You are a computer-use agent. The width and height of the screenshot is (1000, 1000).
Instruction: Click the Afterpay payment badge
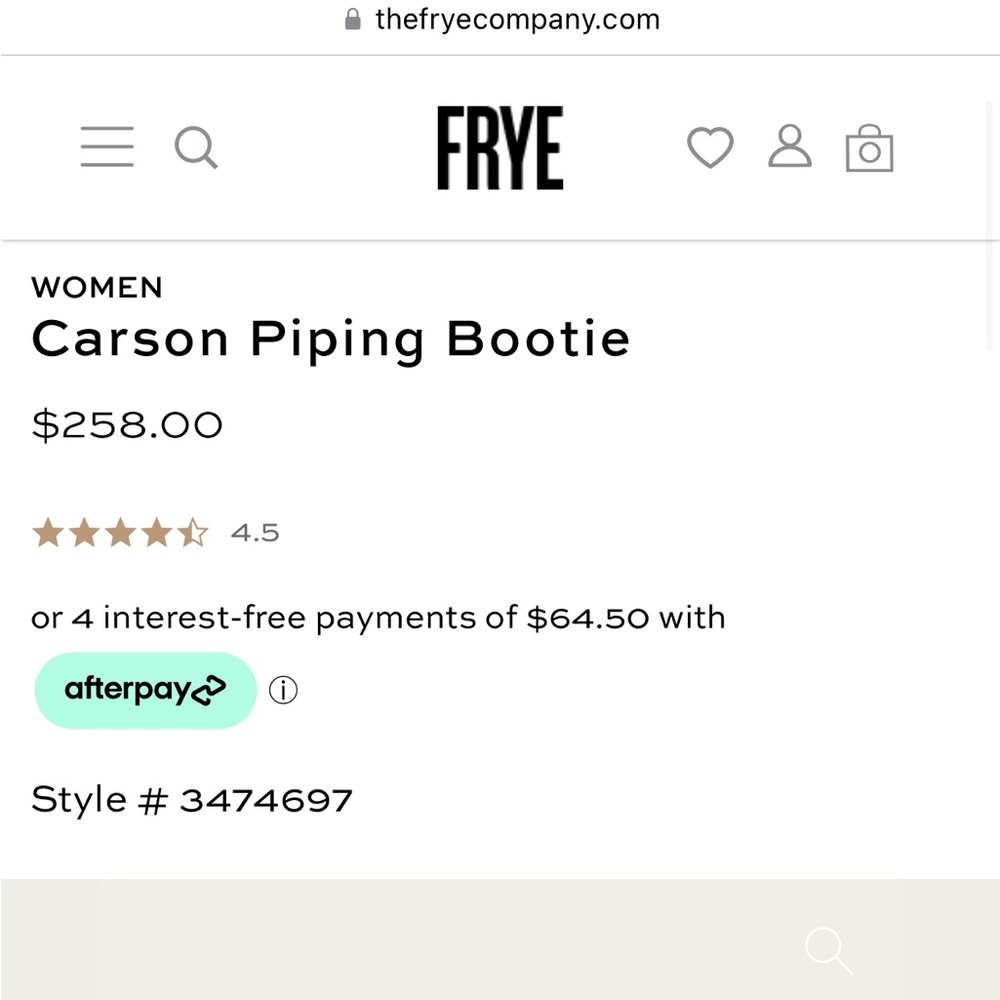coord(145,690)
